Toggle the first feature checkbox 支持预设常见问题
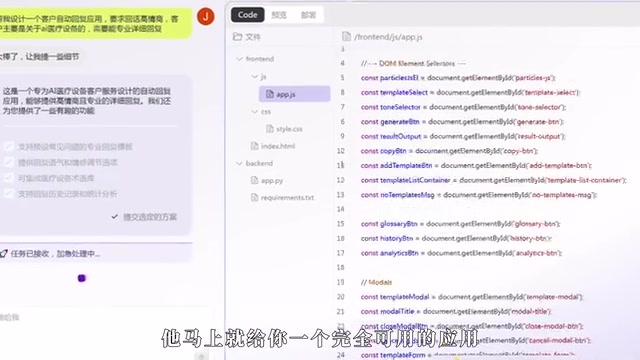This screenshot has height=360, width=640. (x=8, y=147)
